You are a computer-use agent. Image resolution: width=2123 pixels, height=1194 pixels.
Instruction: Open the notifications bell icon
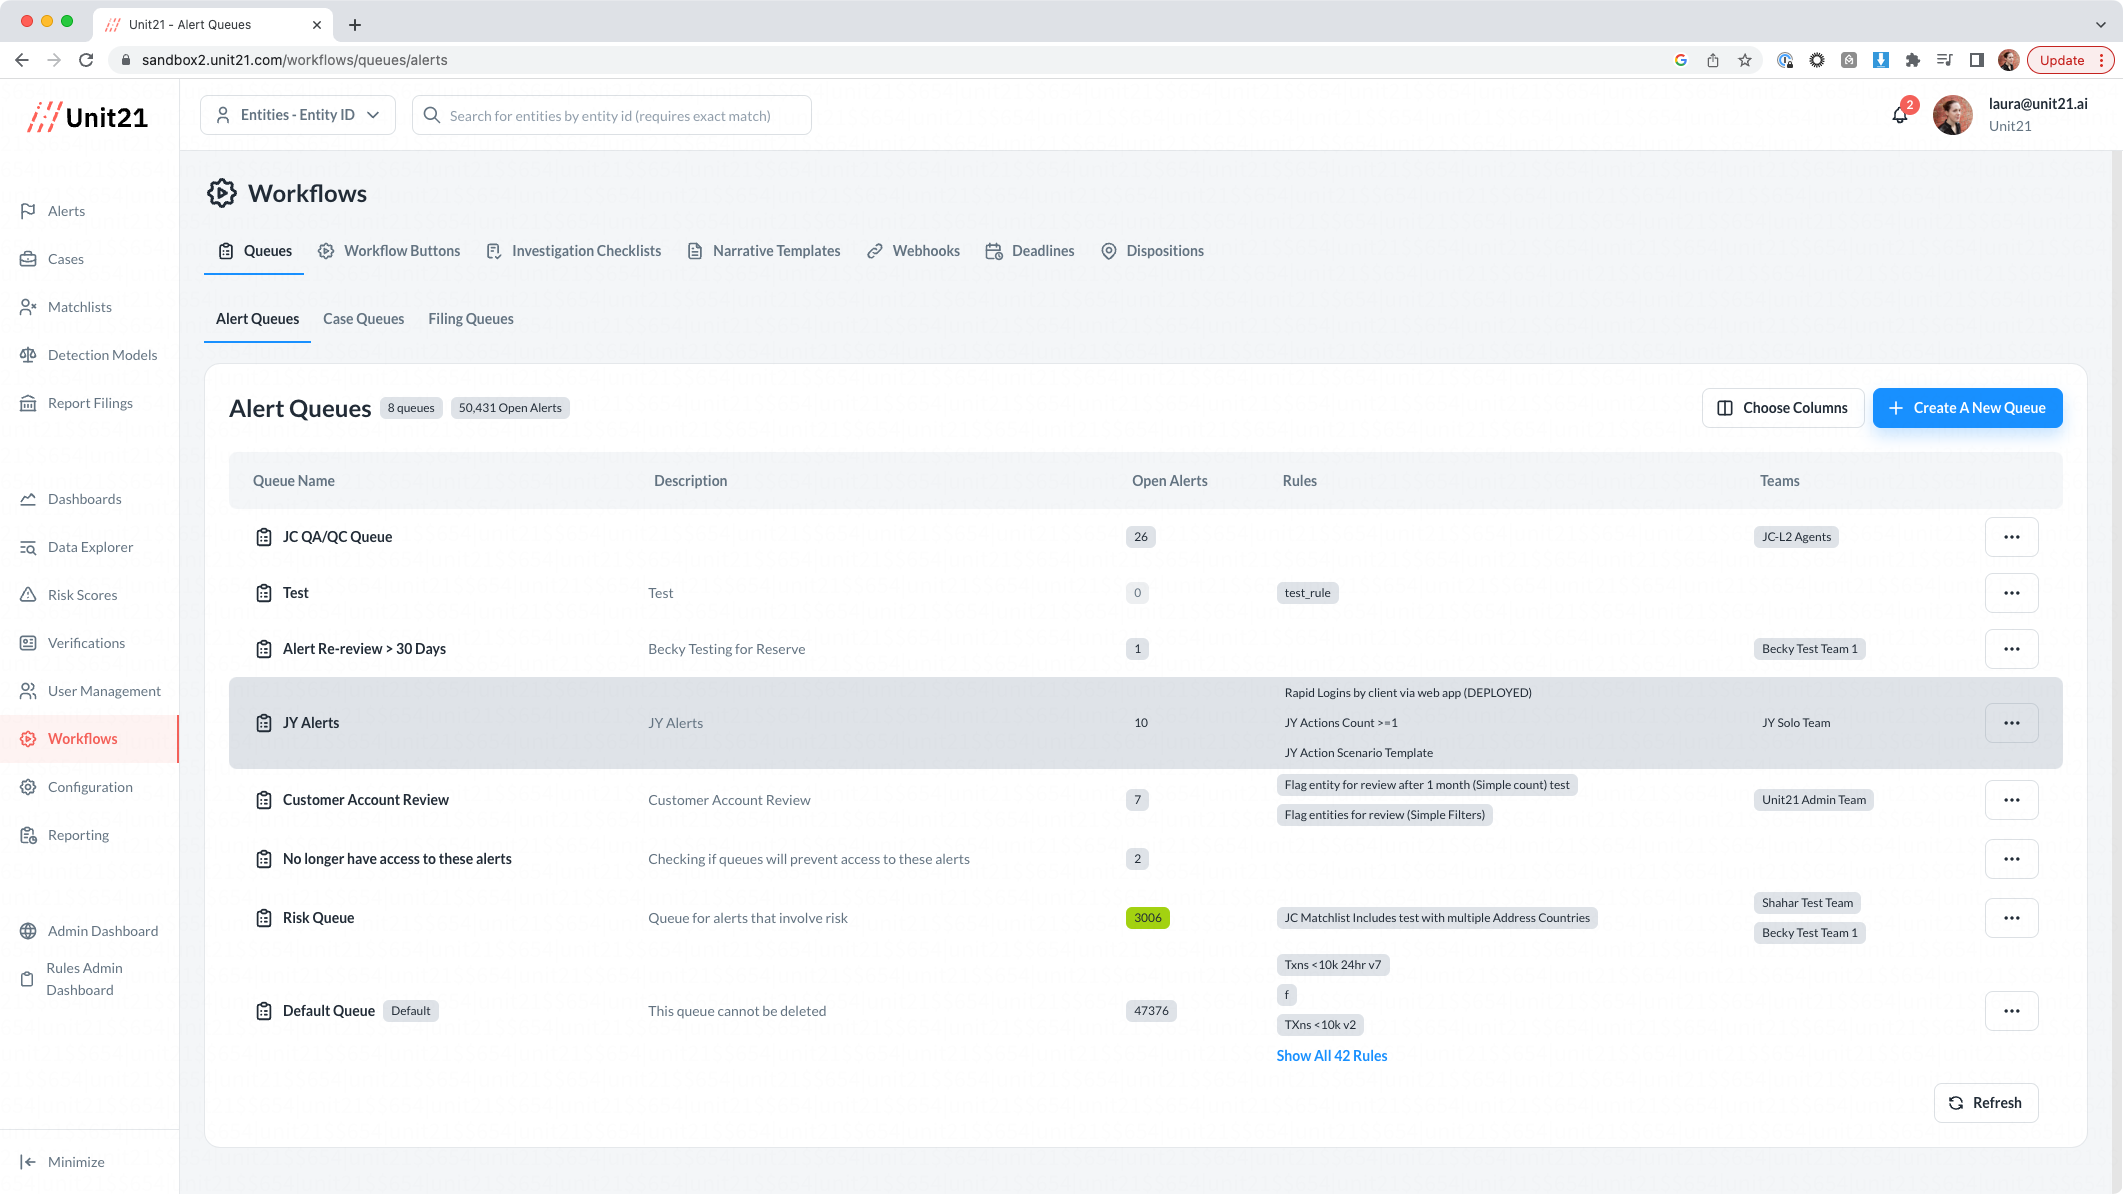(1899, 115)
